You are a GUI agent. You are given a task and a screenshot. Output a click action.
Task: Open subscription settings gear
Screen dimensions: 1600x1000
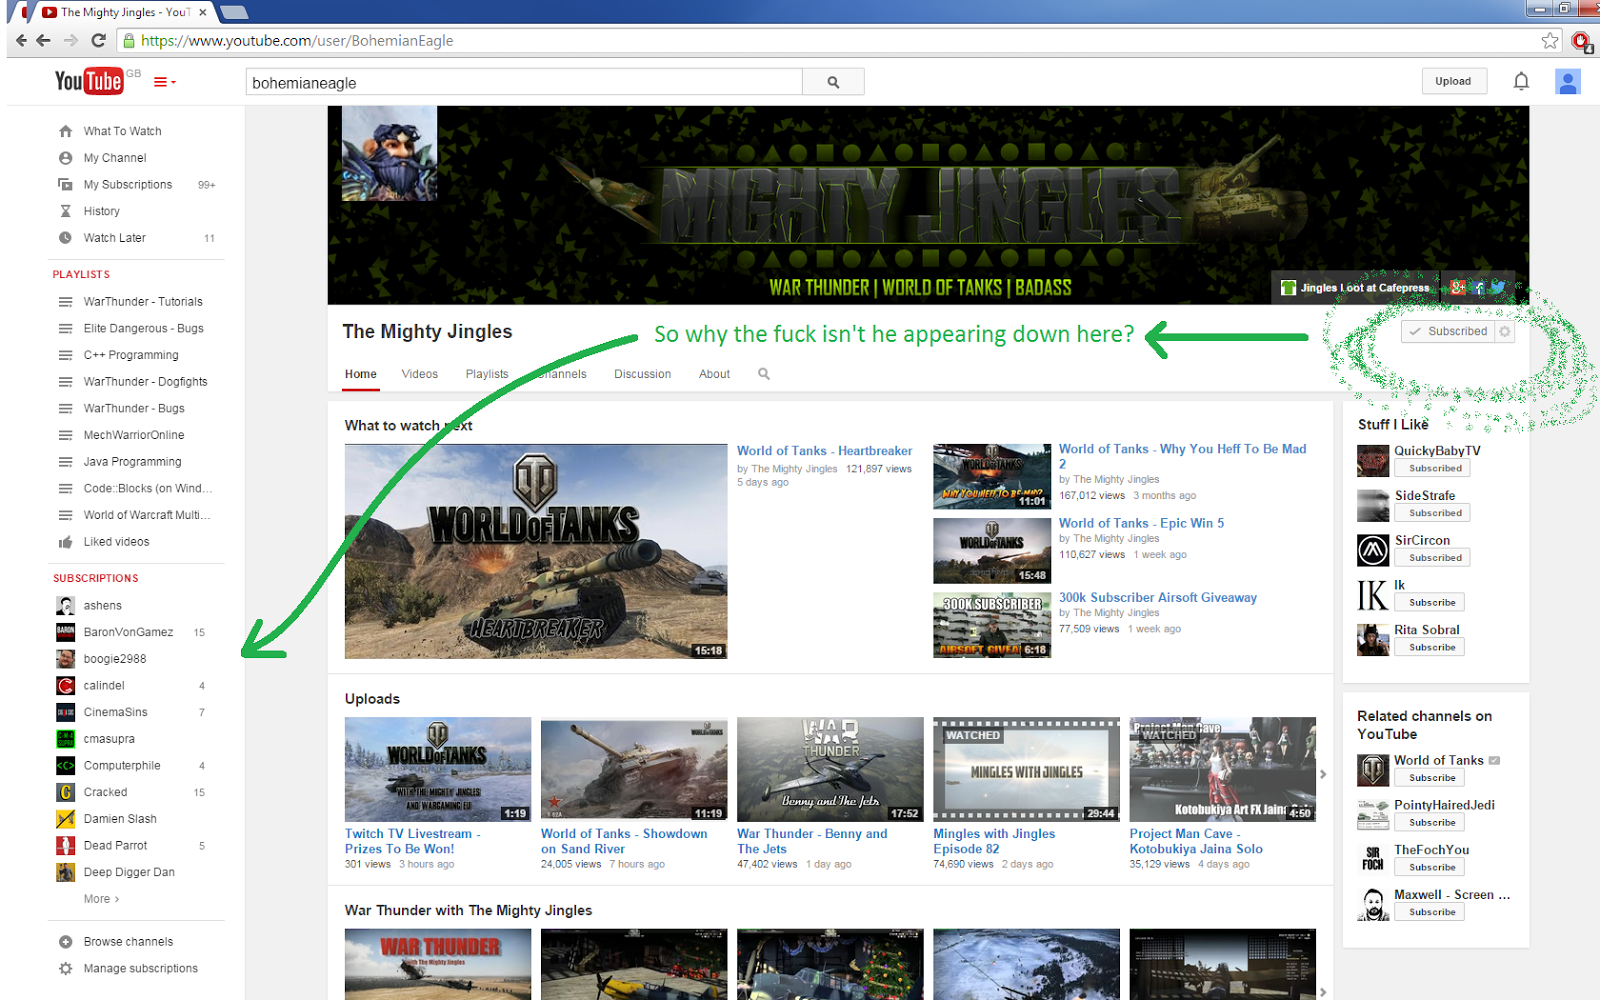click(1505, 331)
